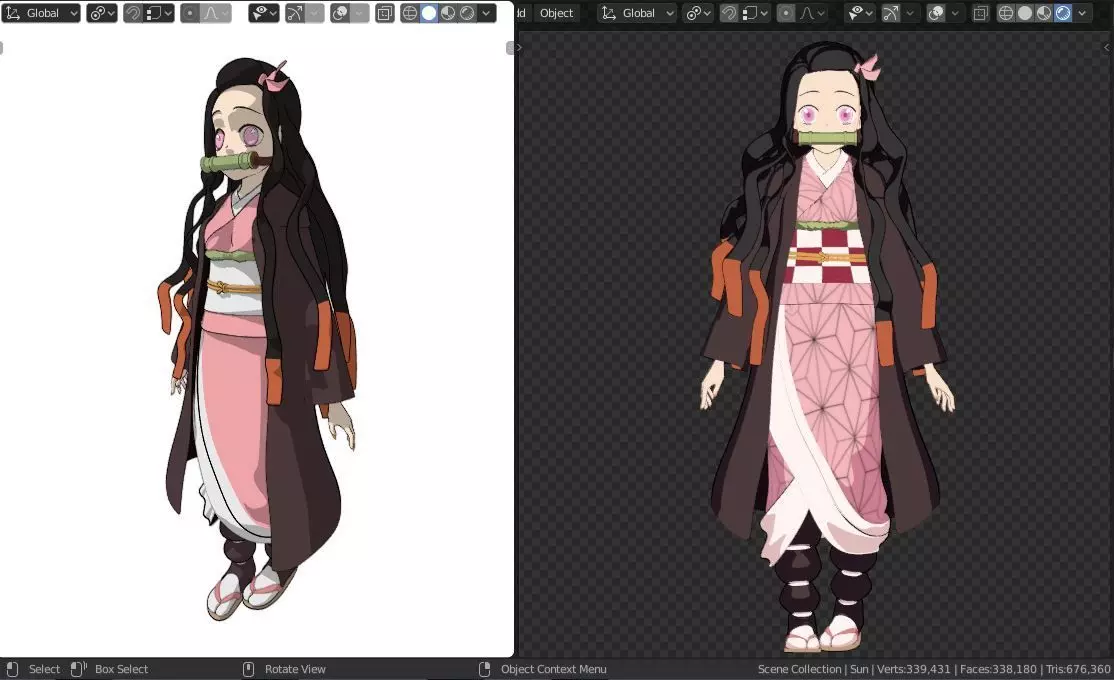Toggle gizmos in right viewport
The height and width of the screenshot is (680, 1114).
[891, 13]
